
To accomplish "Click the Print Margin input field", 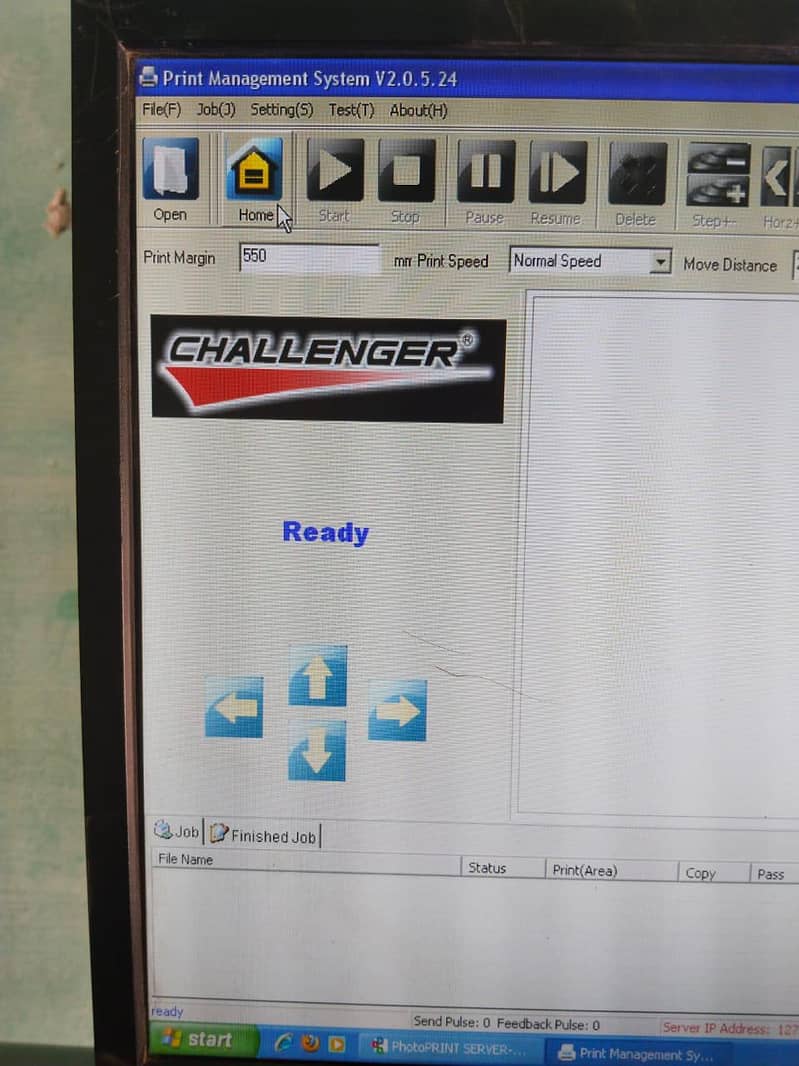I will tap(308, 258).
